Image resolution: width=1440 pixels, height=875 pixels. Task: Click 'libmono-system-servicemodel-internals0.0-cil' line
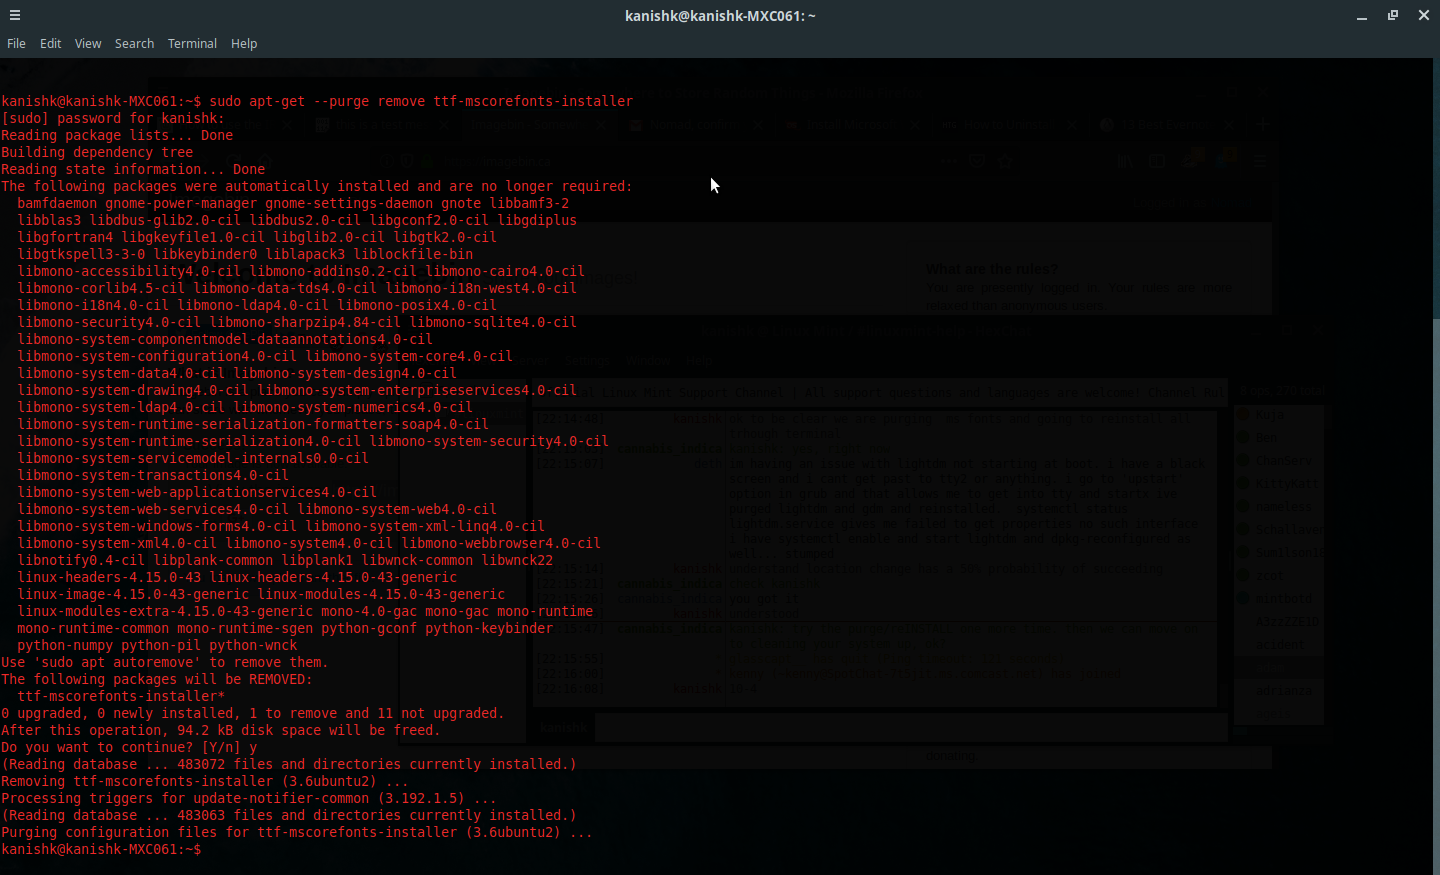coord(193,458)
